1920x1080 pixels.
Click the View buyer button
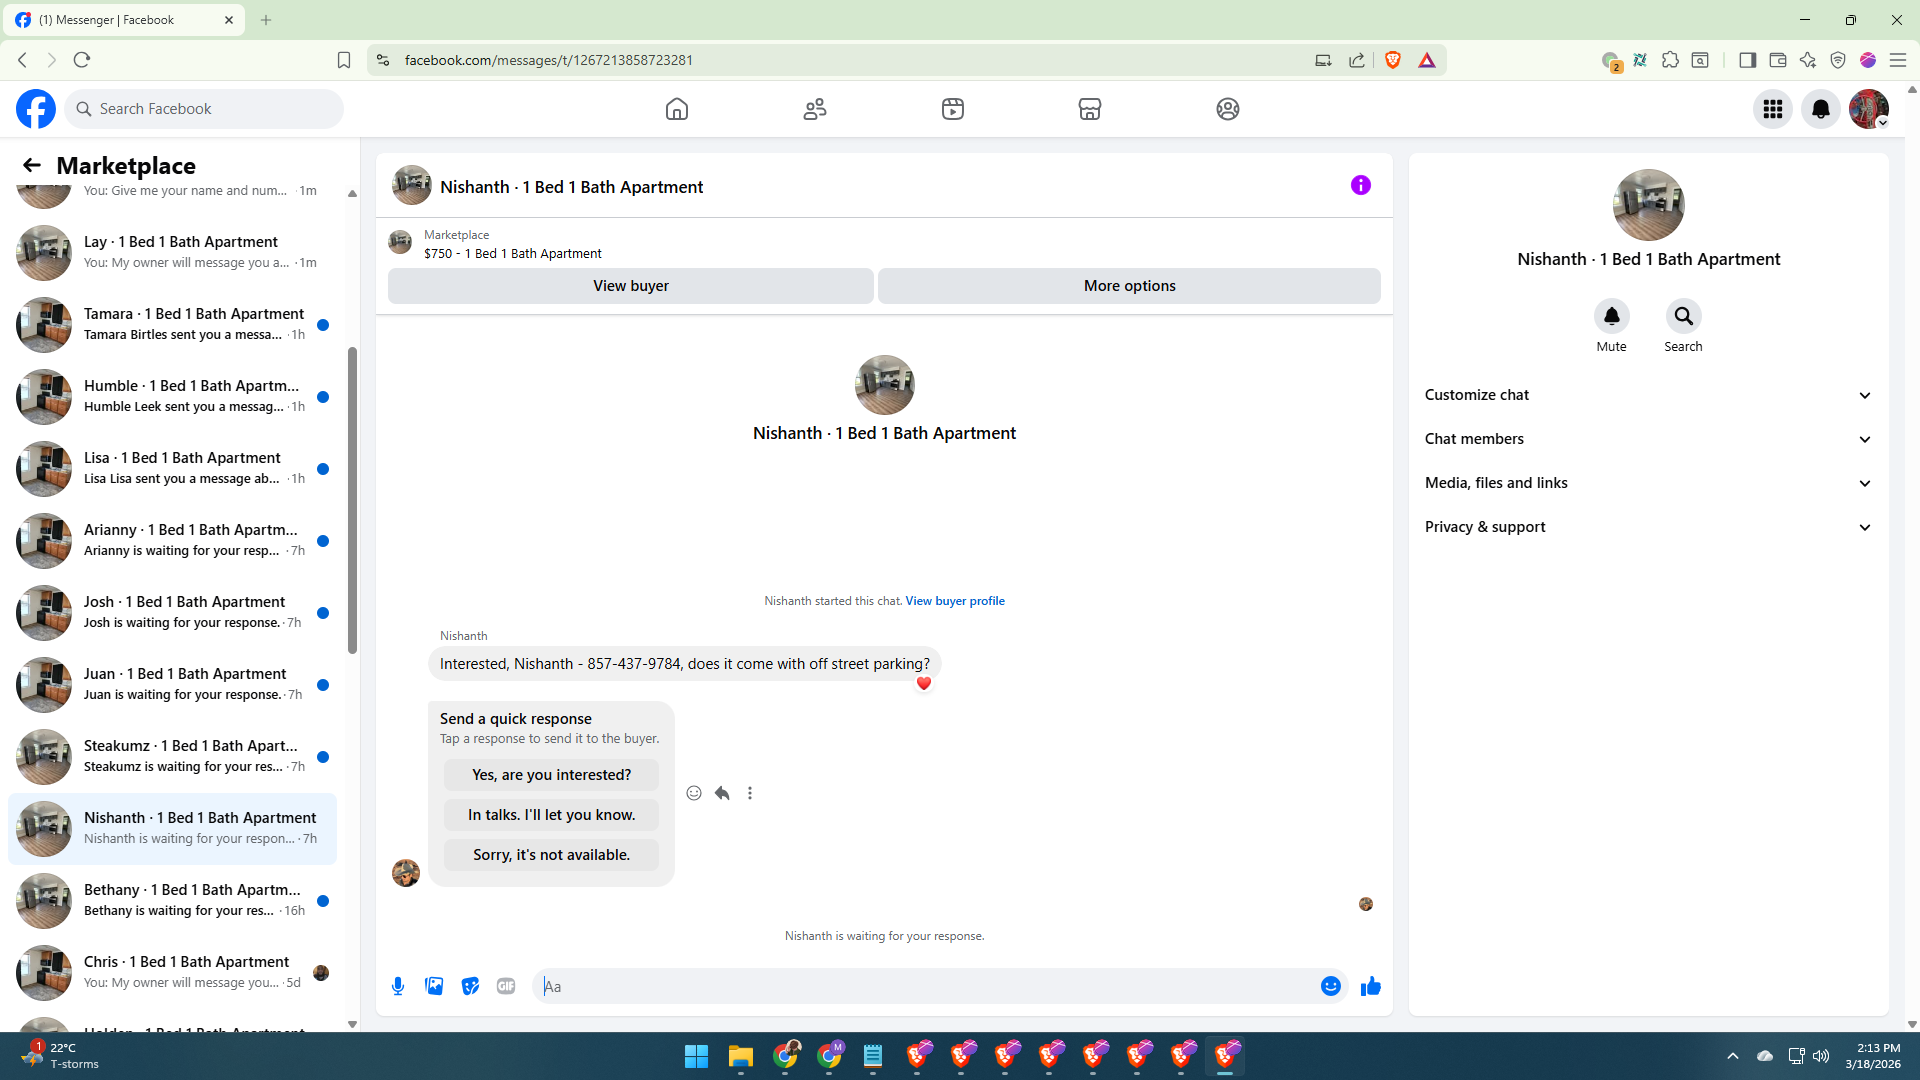pos(630,286)
